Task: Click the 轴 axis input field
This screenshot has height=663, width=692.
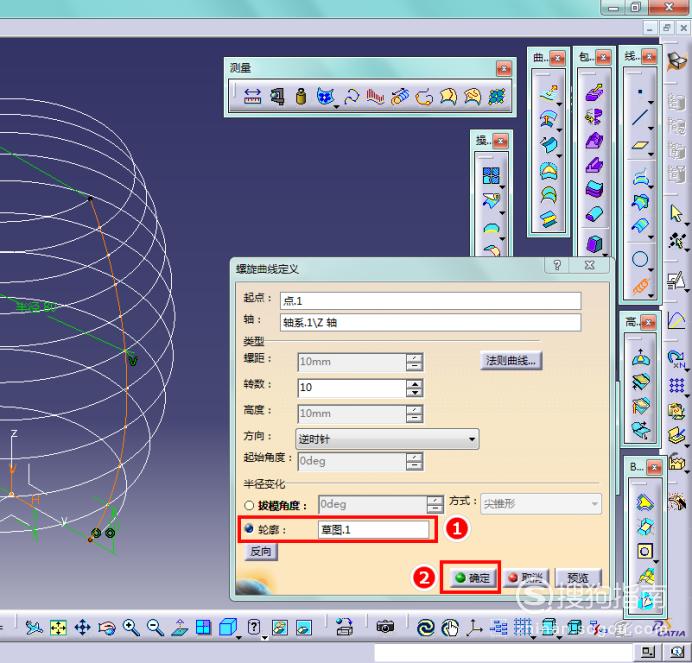Action: click(x=430, y=322)
